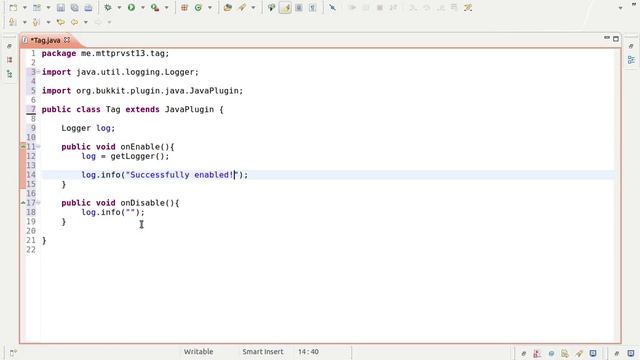Collapse the onDisable method fold at line 17
This screenshot has width=640, height=360.
click(x=38, y=202)
